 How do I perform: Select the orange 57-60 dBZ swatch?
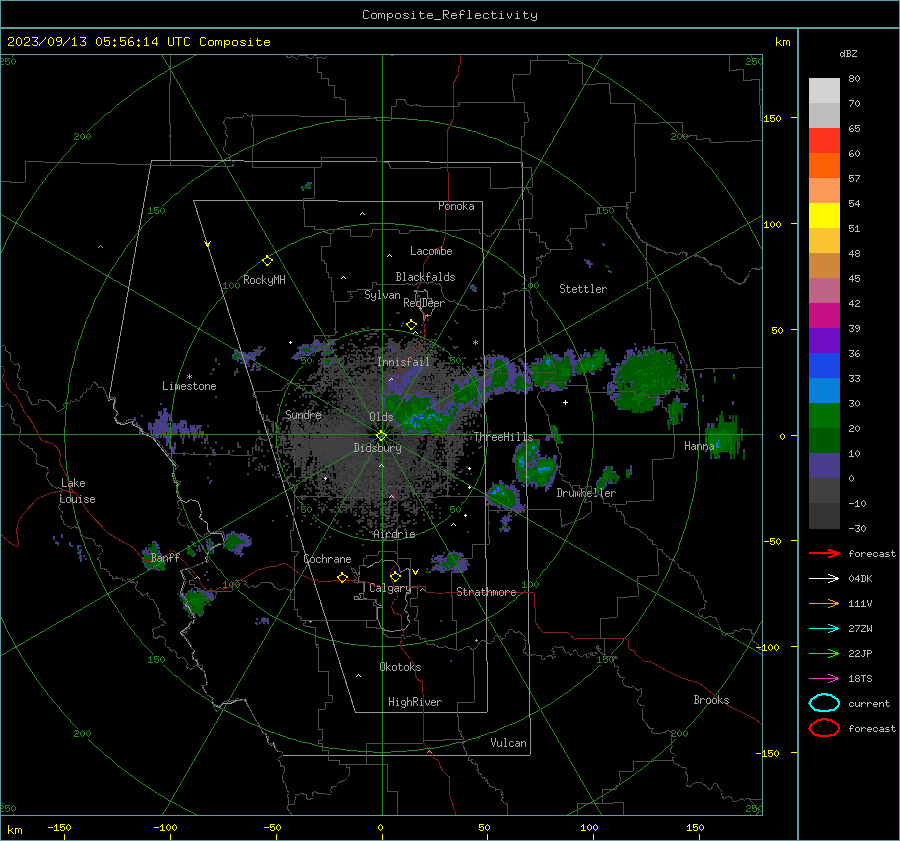pyautogui.click(x=824, y=166)
